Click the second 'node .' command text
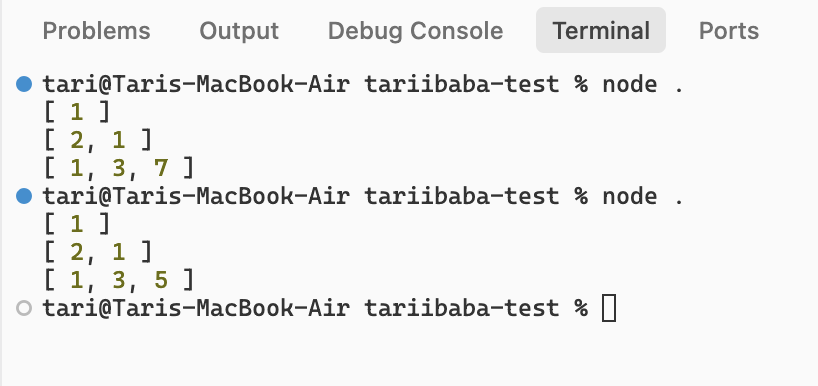 point(643,196)
